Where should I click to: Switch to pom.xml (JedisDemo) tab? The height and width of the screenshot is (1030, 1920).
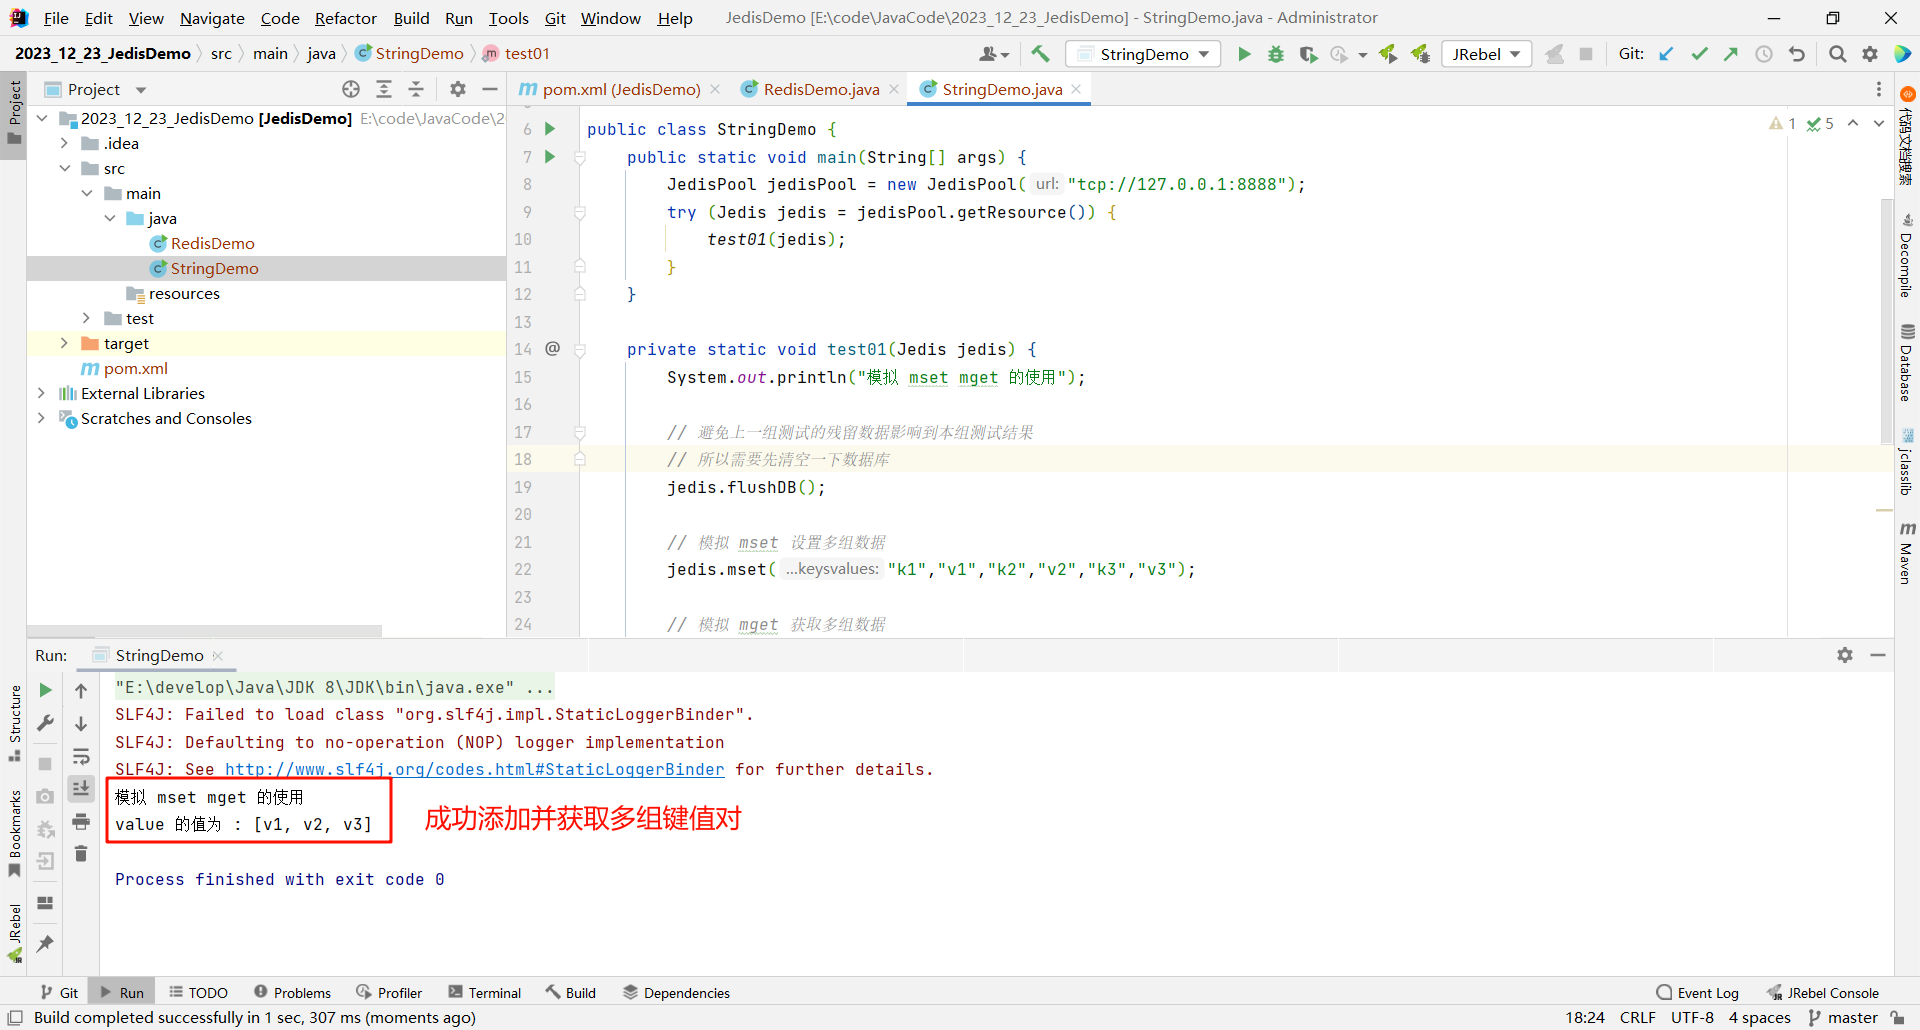click(621, 89)
